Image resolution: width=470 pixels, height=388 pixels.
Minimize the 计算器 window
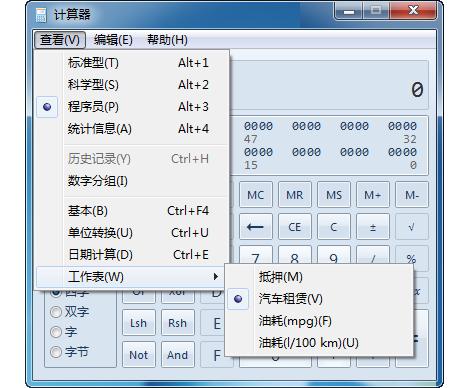[x=349, y=11]
